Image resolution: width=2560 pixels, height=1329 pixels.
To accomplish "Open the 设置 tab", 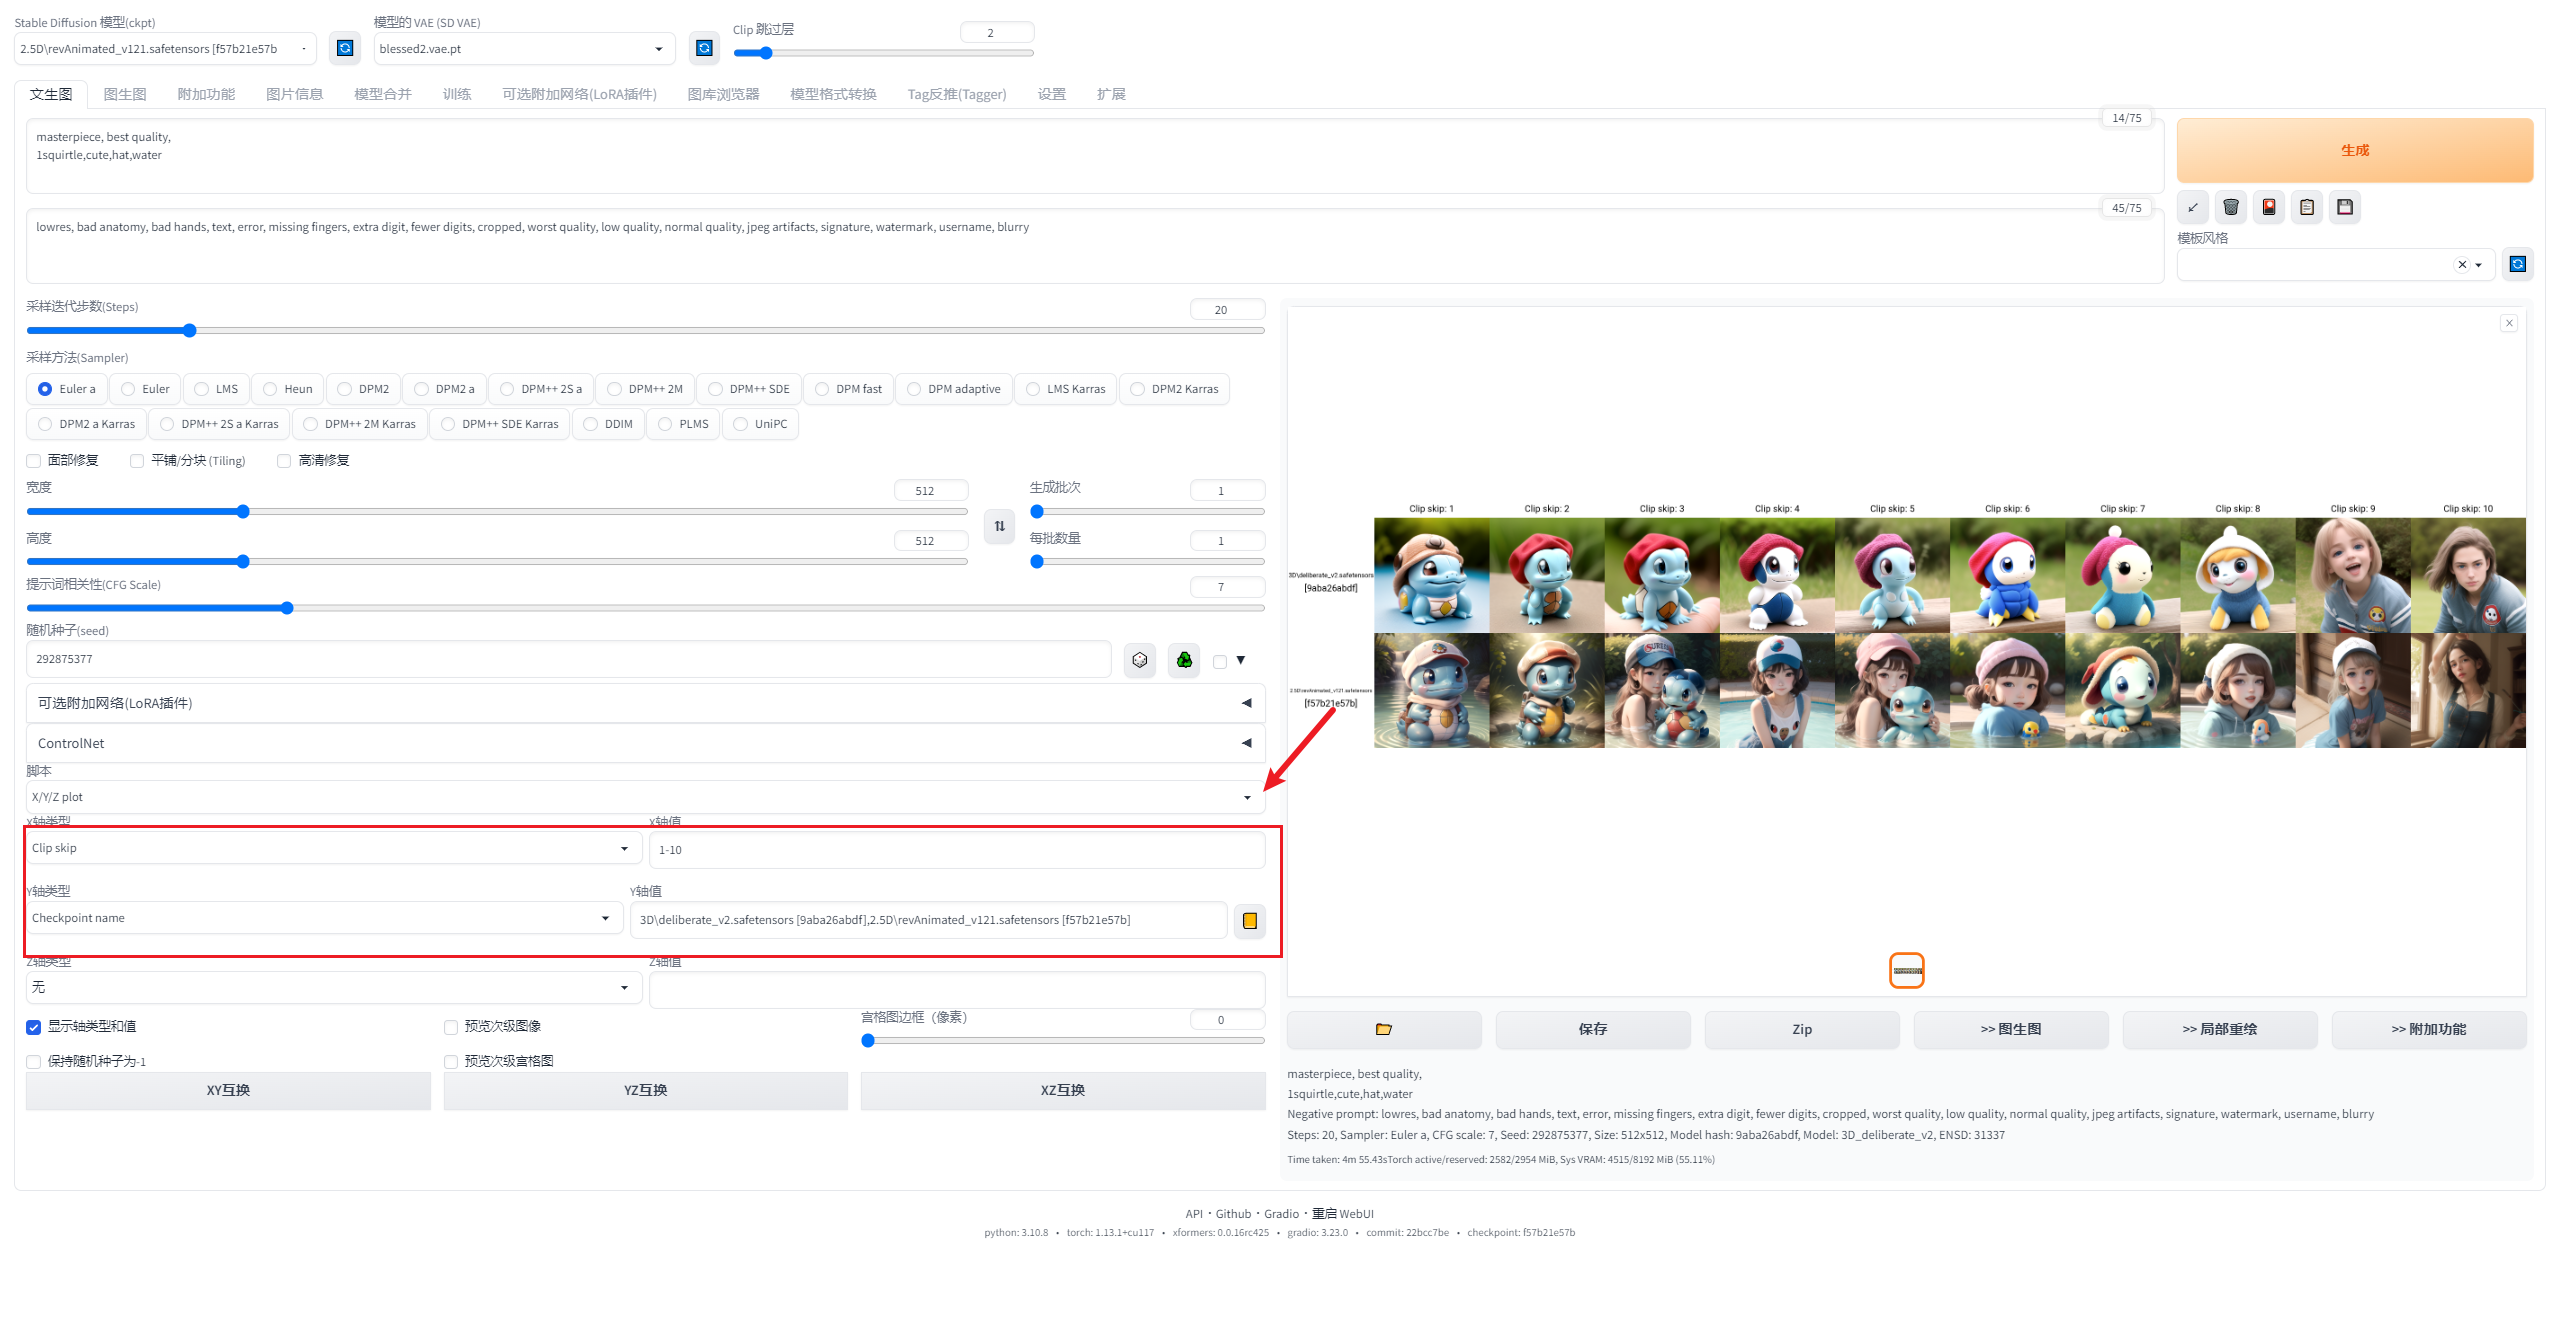I will pyautogui.click(x=1051, y=94).
